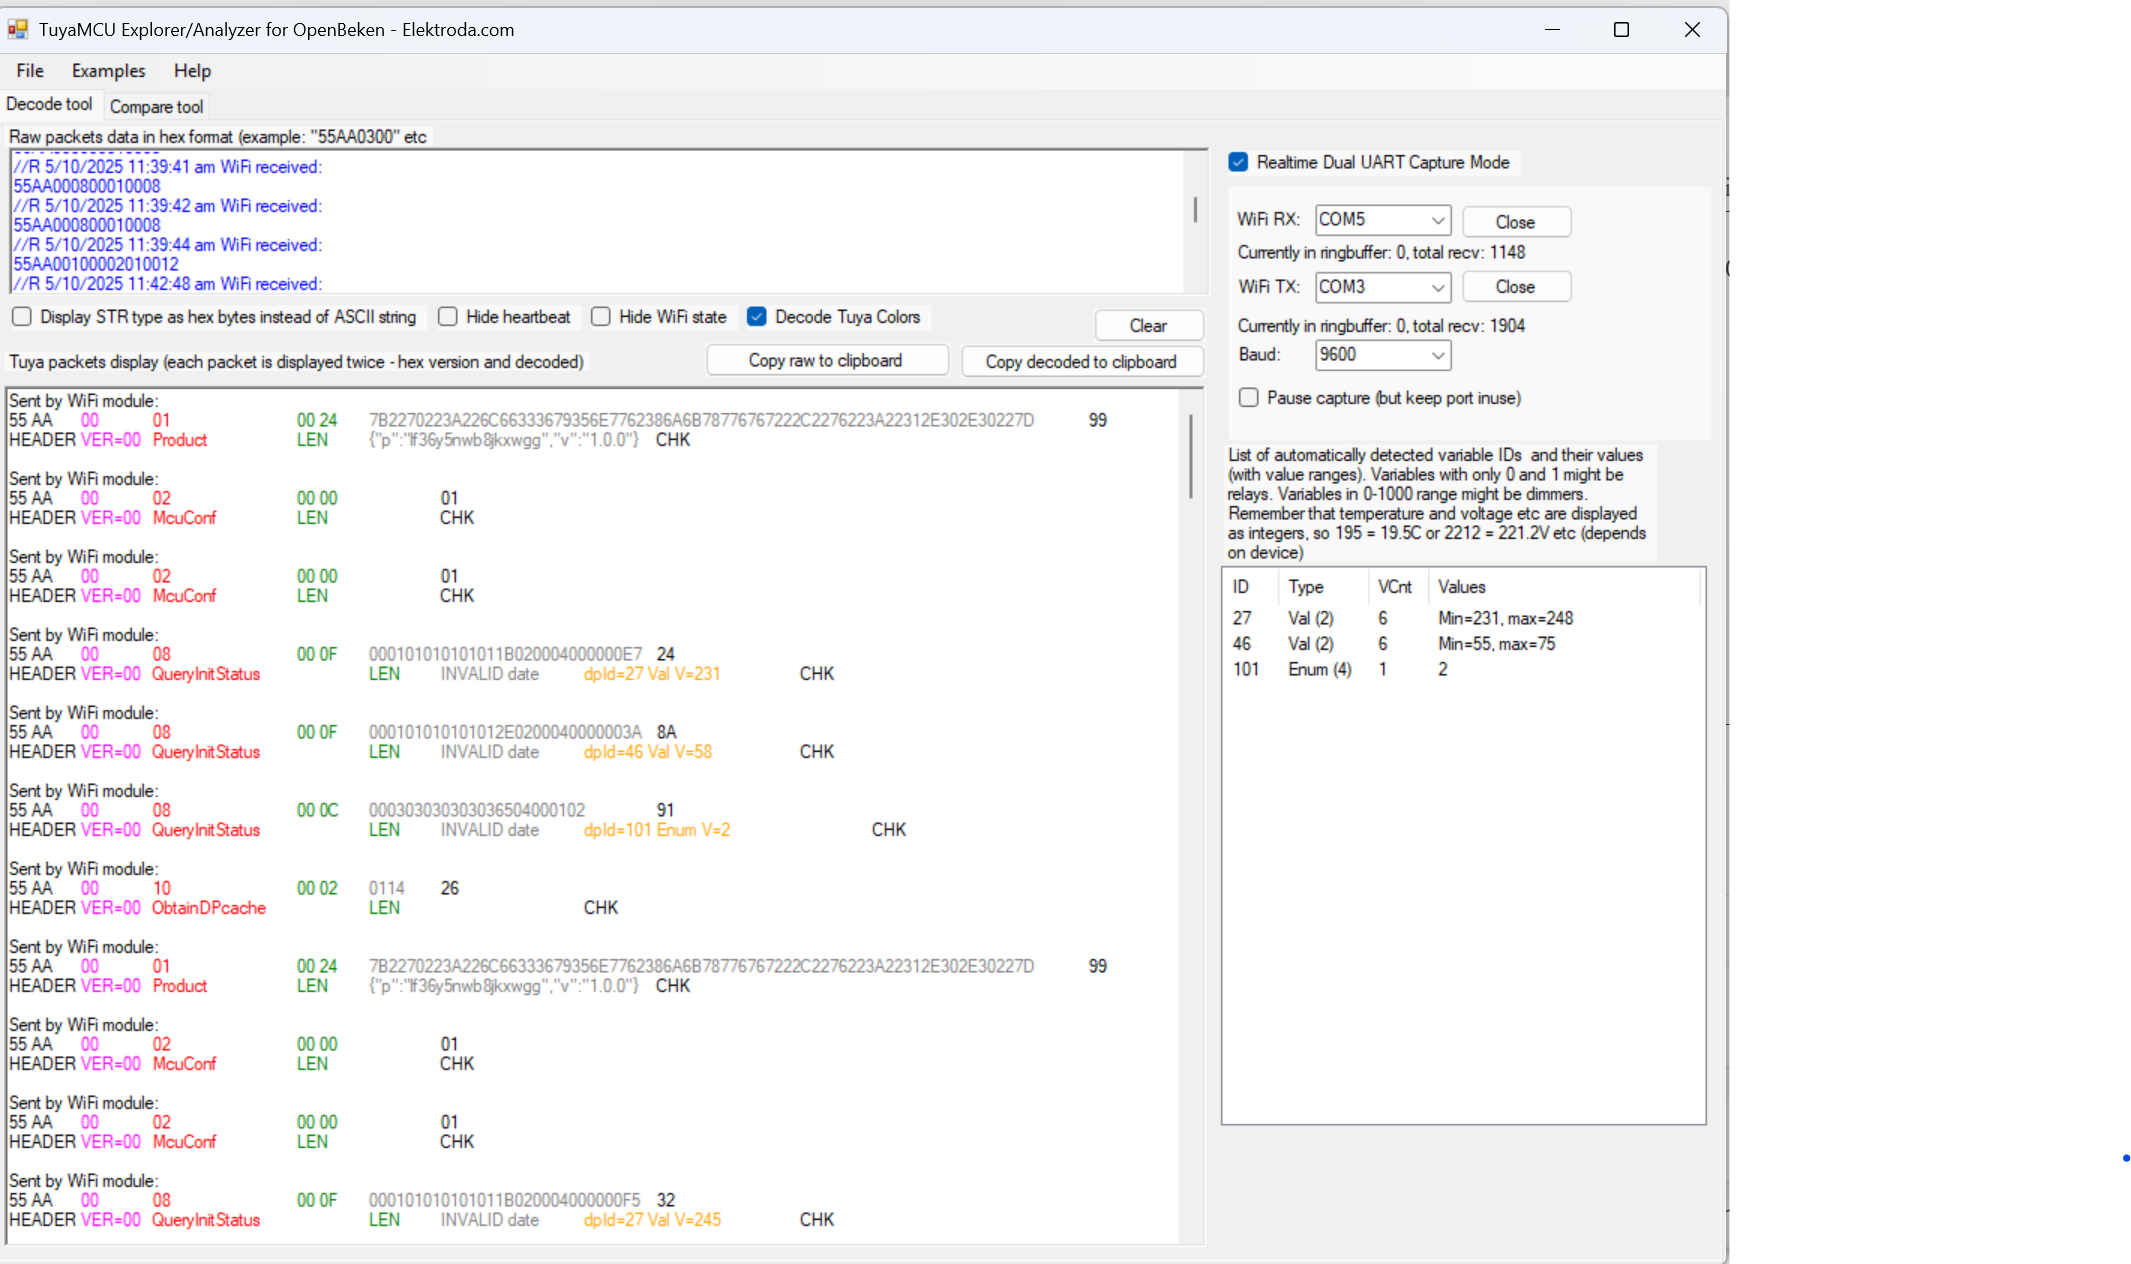Expand the WiFi TX COM3 dropdown
The image size is (2131, 1264).
pos(1437,287)
